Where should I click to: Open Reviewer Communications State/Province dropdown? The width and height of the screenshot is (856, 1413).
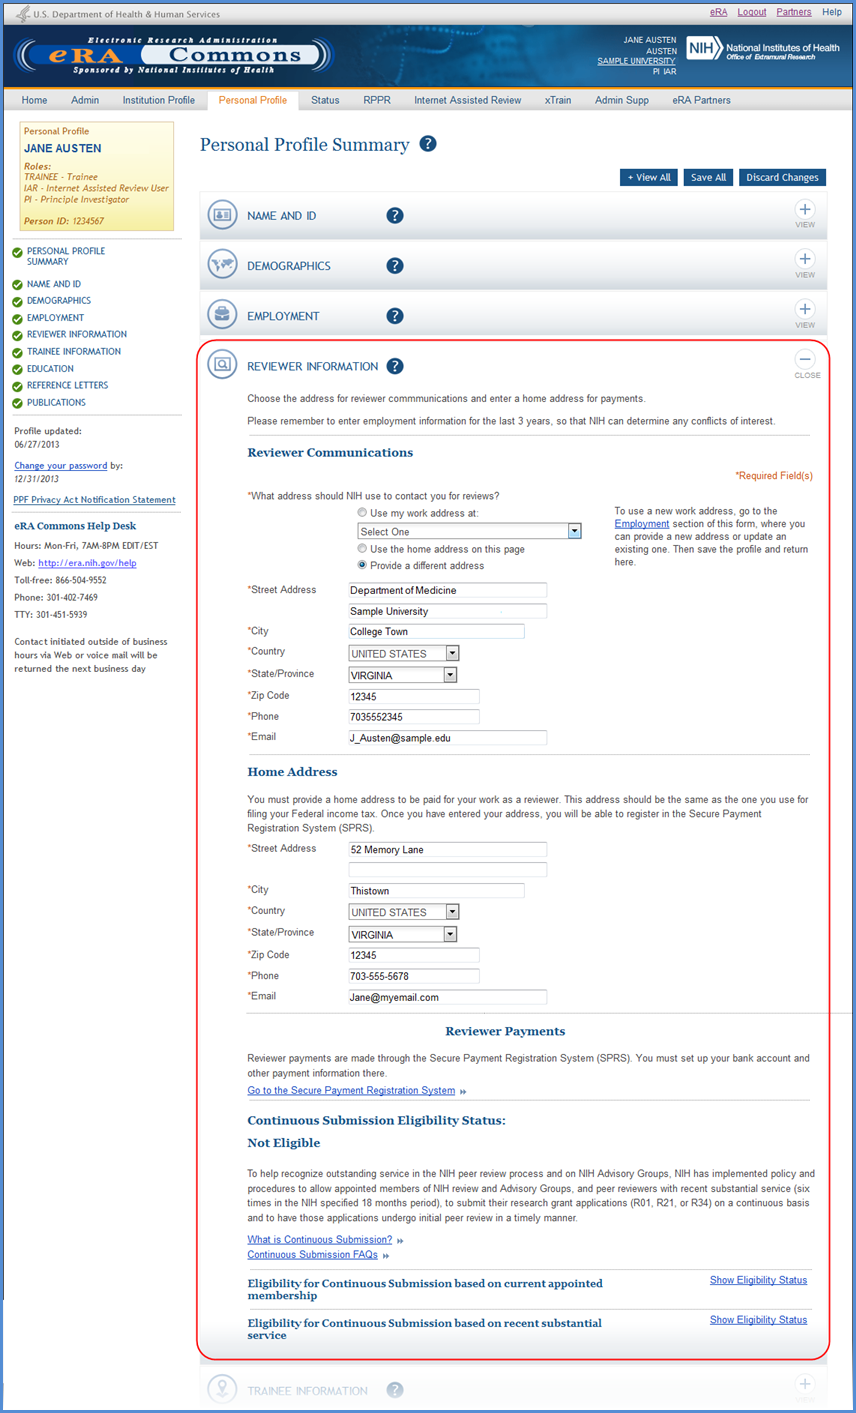pyautogui.click(x=402, y=675)
